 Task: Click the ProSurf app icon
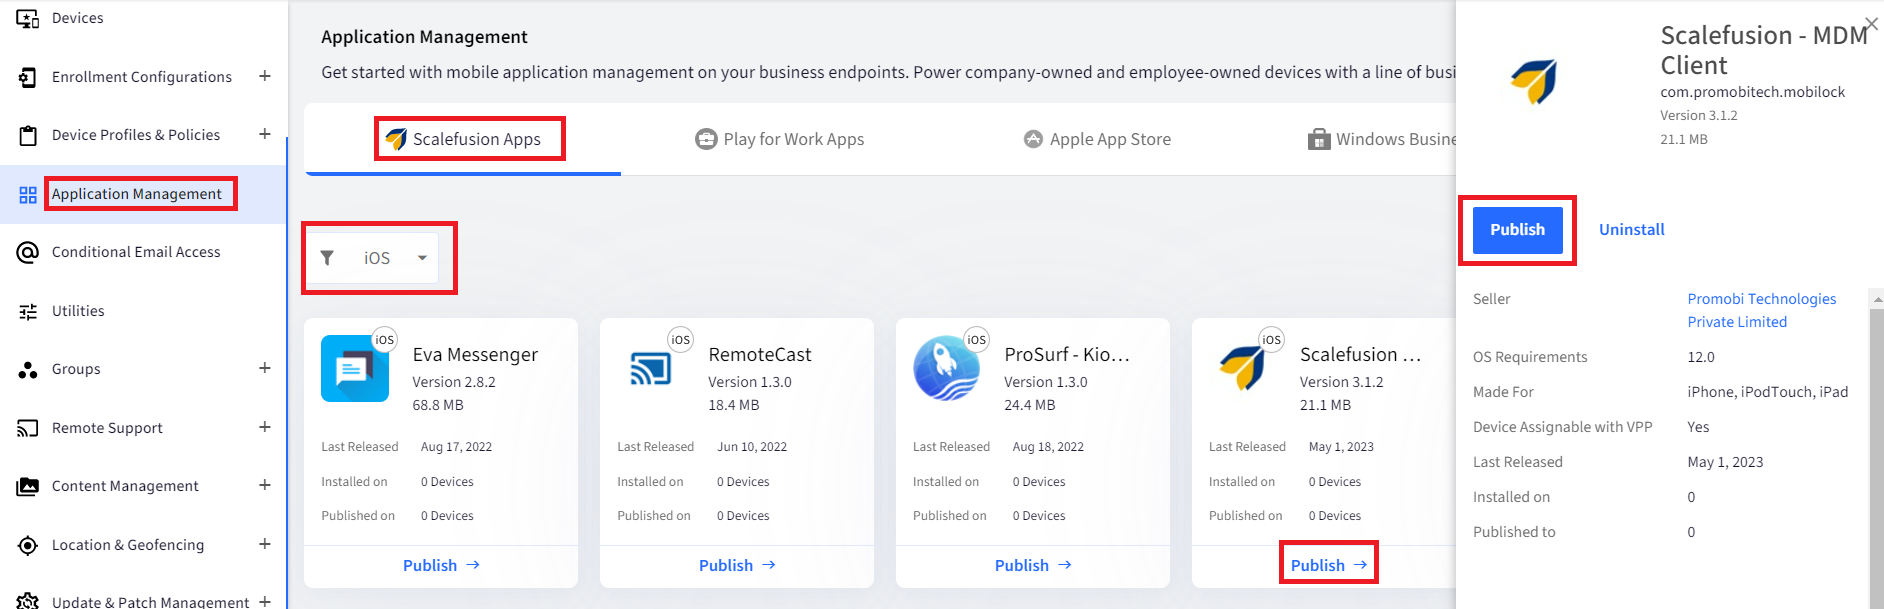[x=946, y=368]
